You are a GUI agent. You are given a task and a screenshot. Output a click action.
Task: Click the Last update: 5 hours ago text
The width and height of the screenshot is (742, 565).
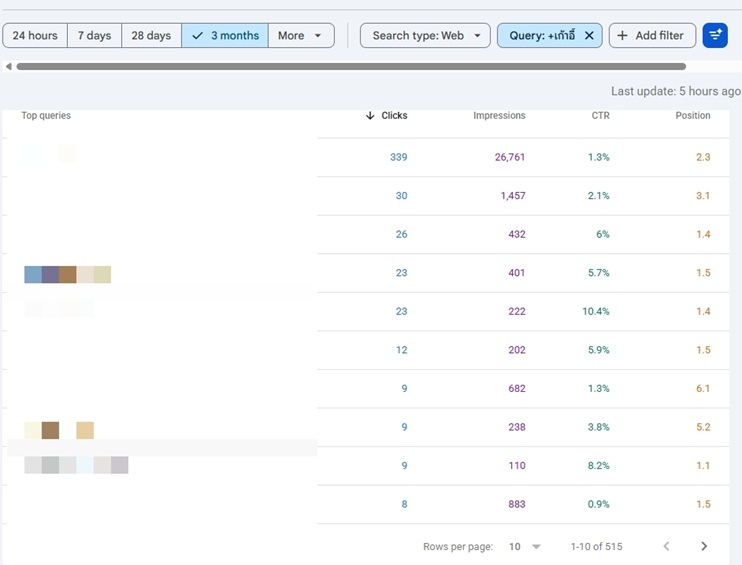[676, 91]
